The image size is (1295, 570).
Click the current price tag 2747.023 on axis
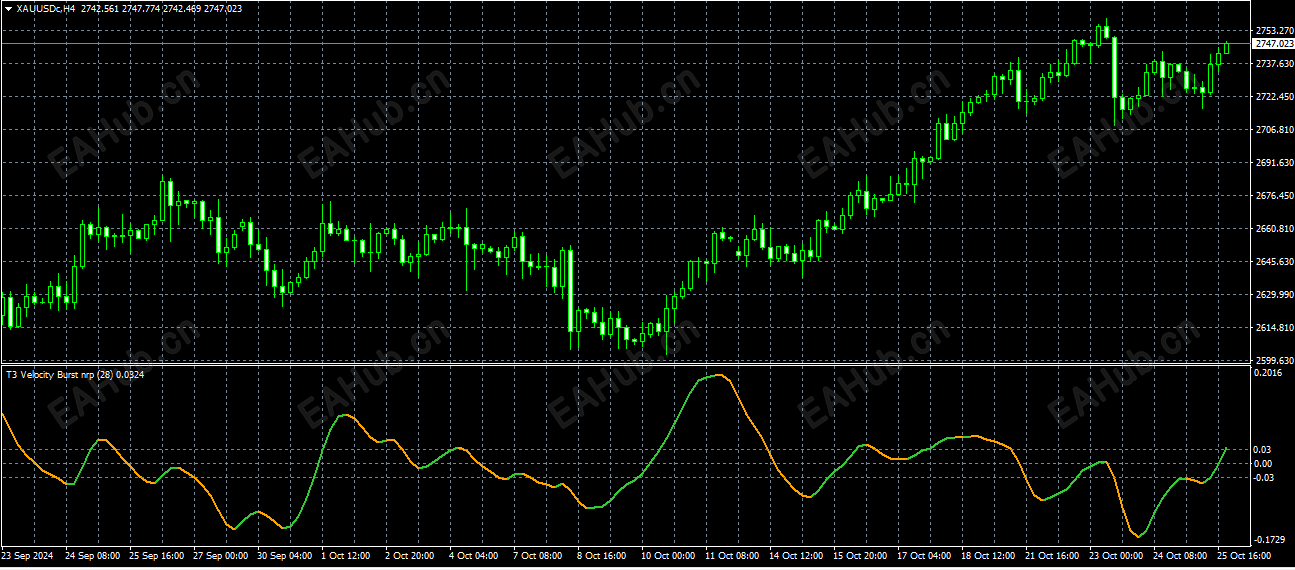pos(1273,44)
